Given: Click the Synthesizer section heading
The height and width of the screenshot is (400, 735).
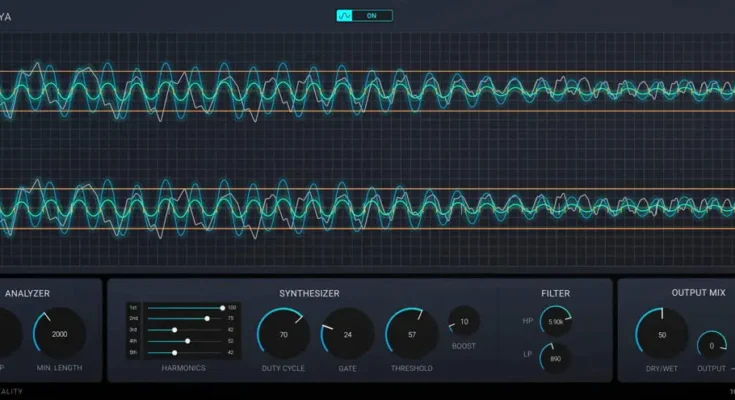Looking at the screenshot, I should click(310, 293).
